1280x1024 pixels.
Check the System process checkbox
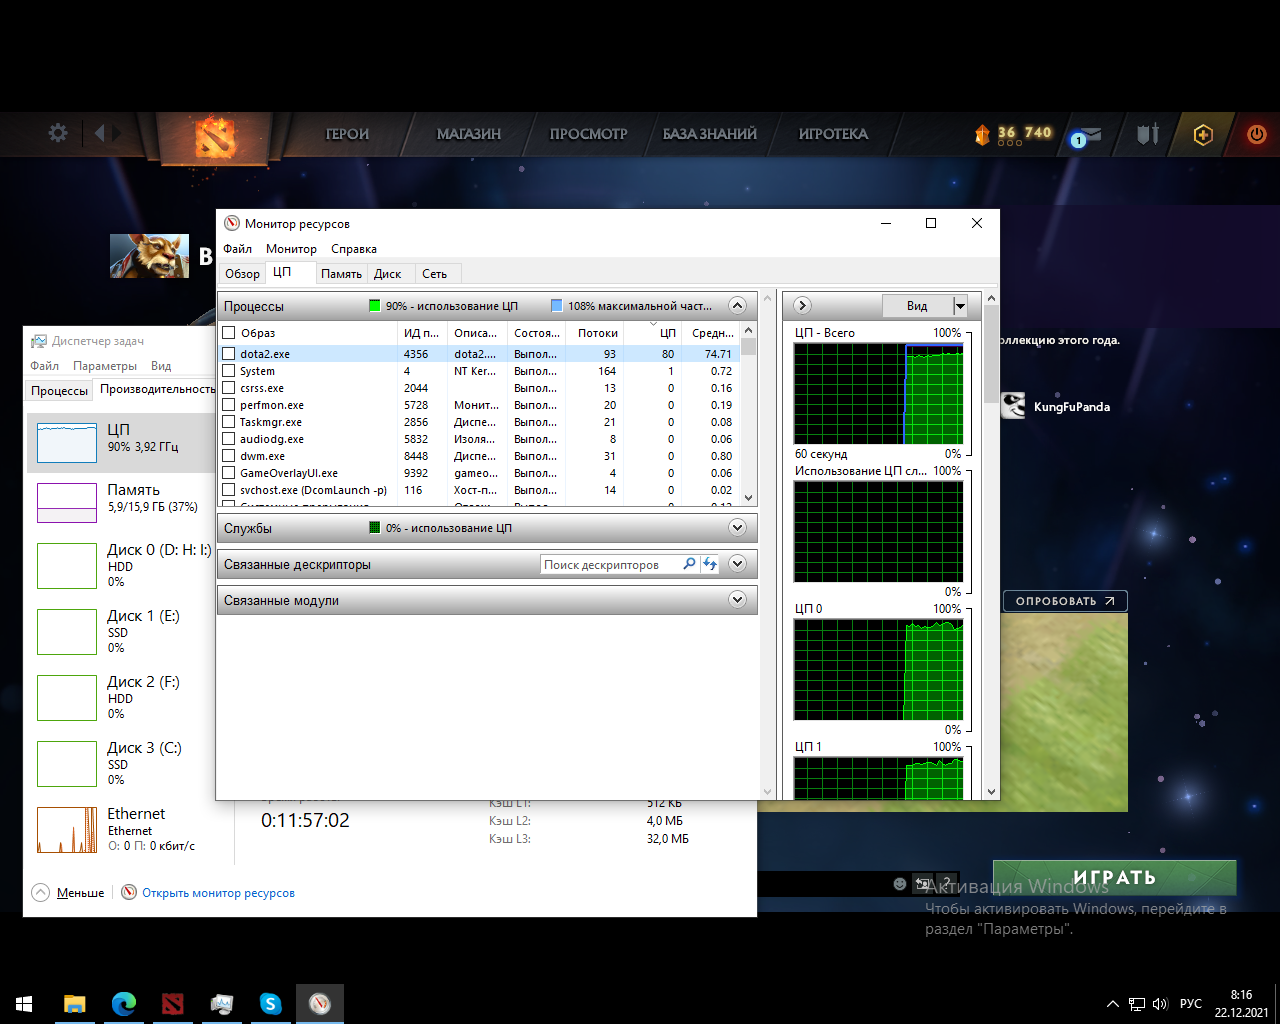(x=229, y=371)
